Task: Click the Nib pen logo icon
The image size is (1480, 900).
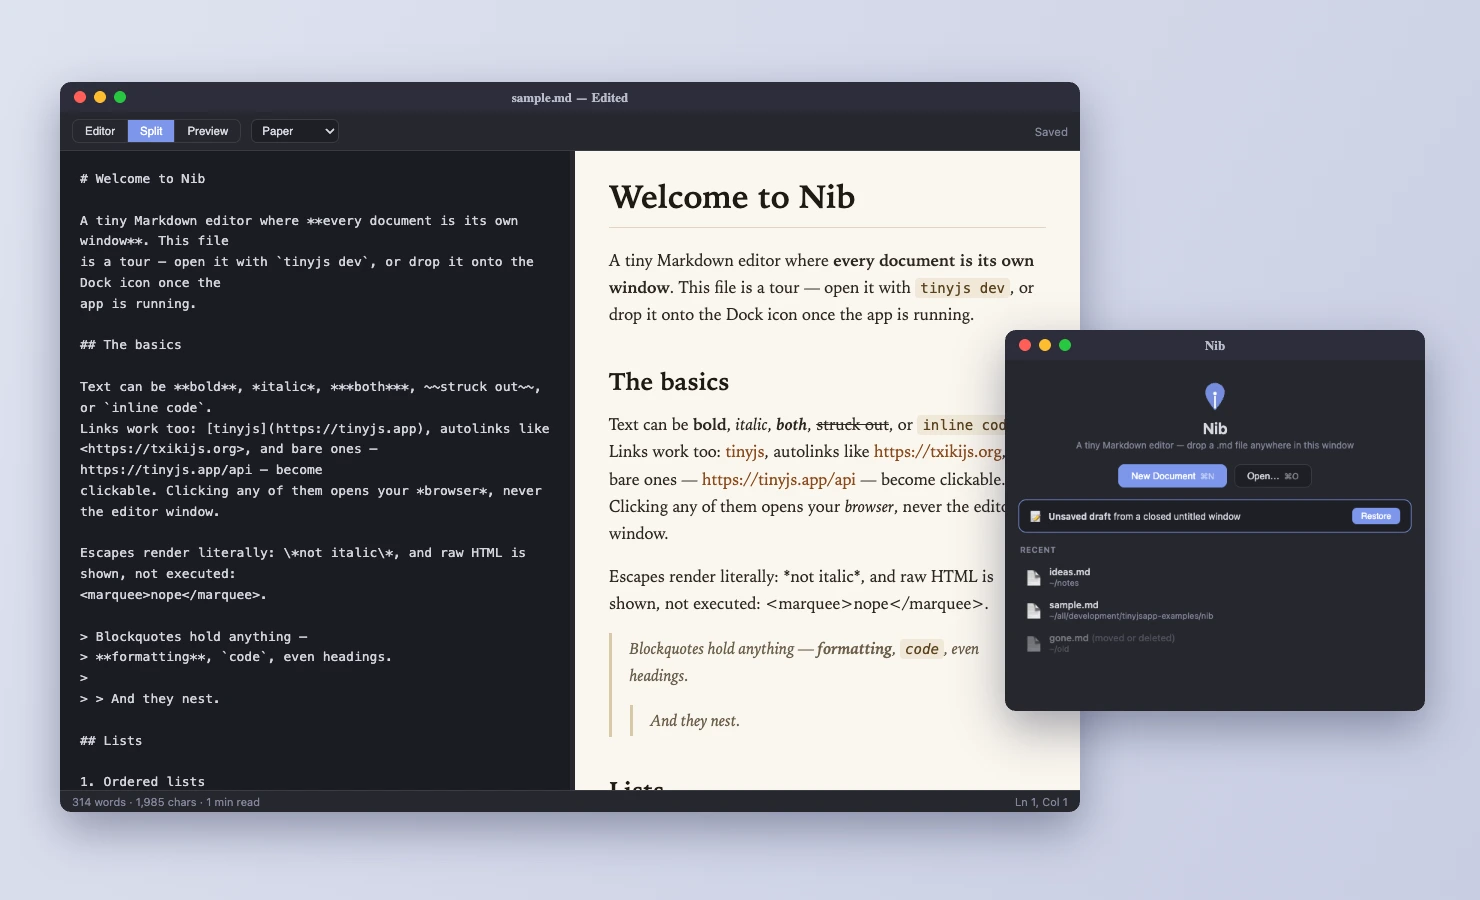Action: (x=1214, y=396)
